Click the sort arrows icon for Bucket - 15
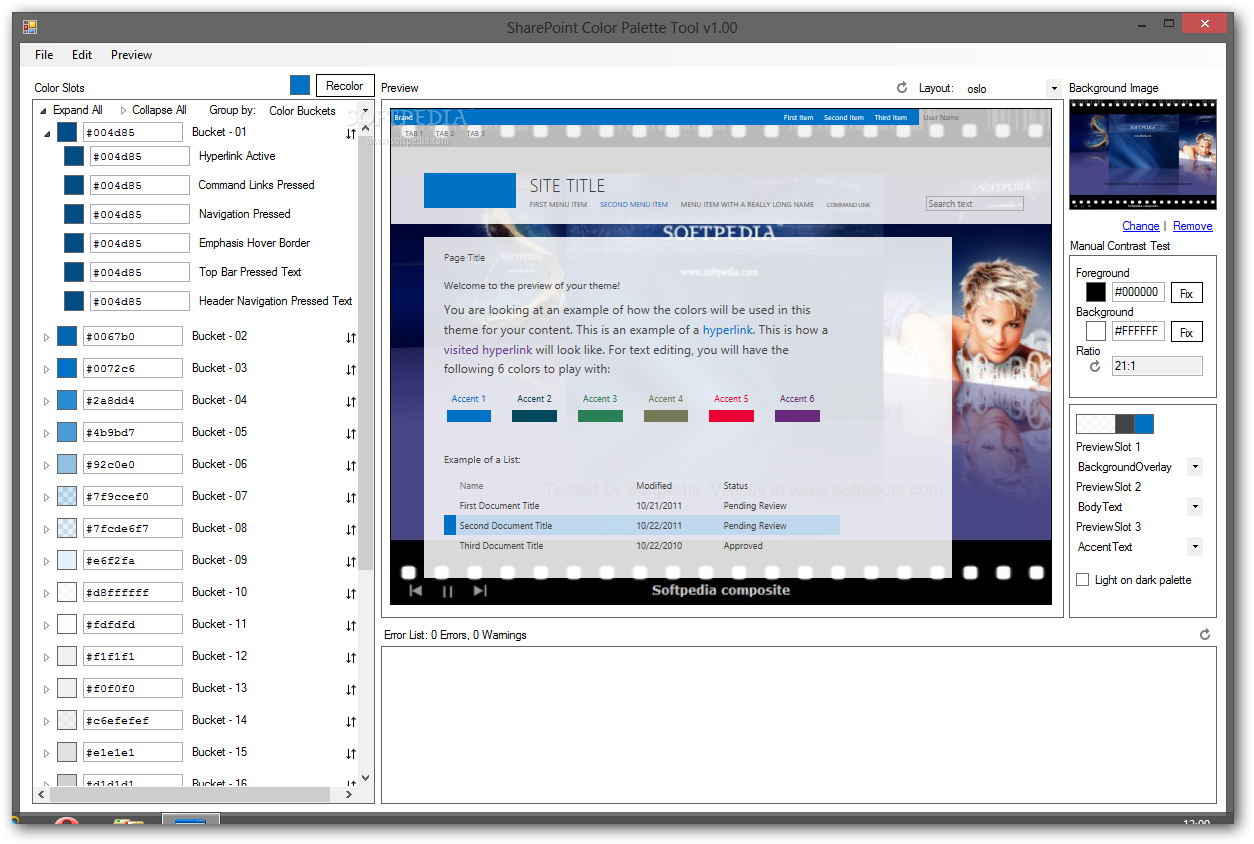1254x844 pixels. click(351, 754)
